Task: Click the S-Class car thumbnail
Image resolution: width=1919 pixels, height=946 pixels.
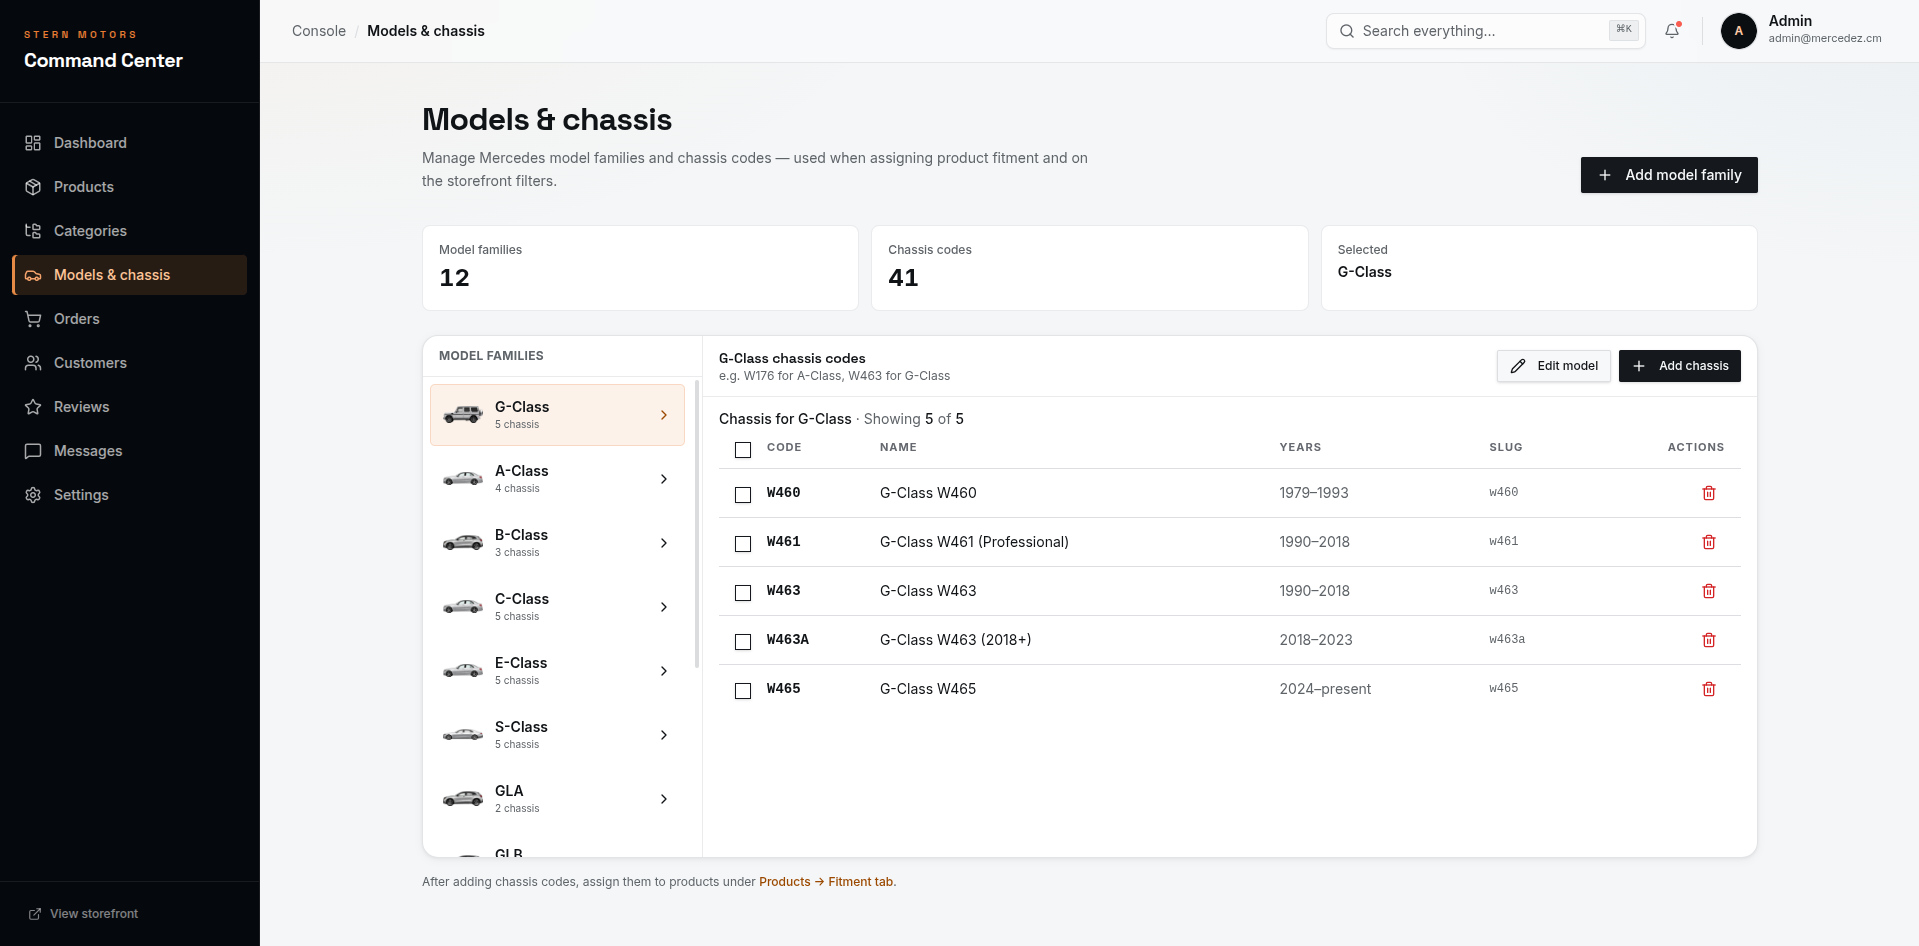Action: 463,734
